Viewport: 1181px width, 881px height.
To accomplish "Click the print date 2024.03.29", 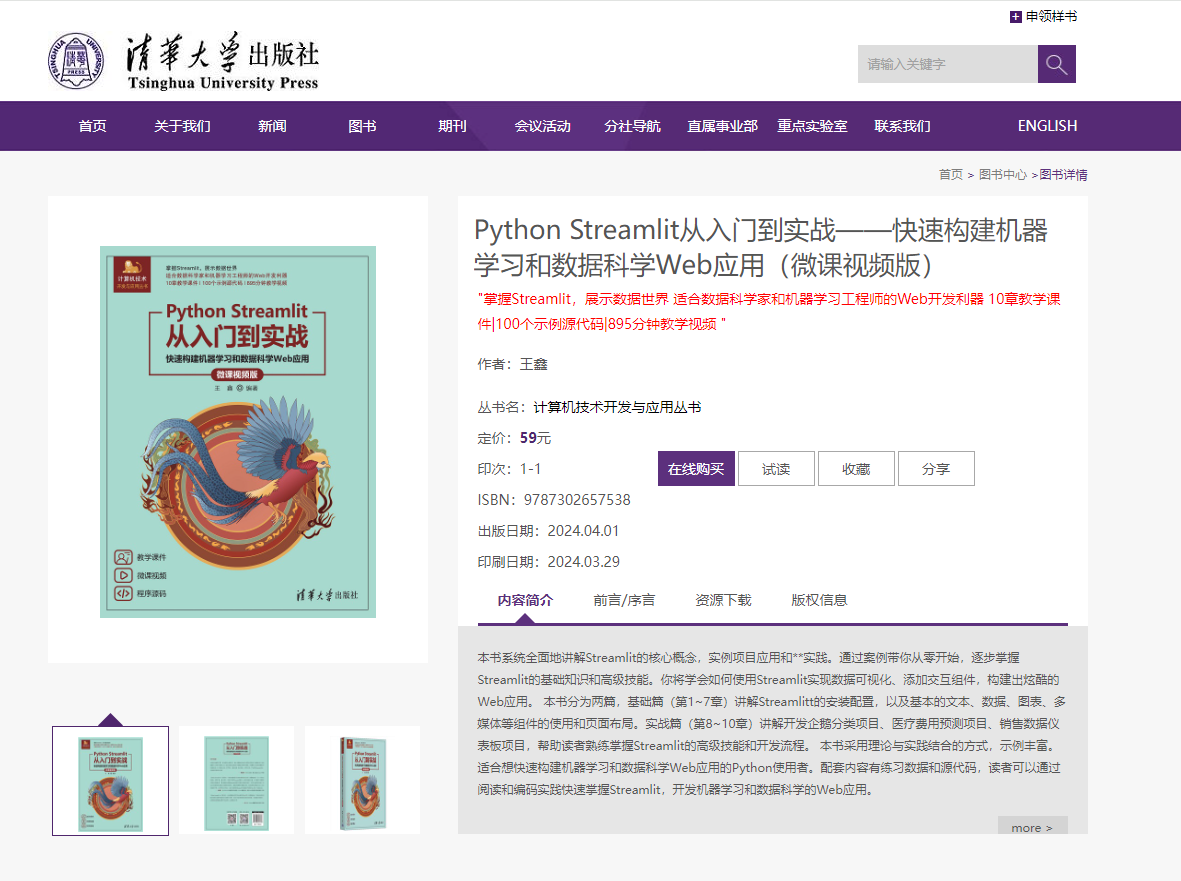I will click(x=584, y=562).
